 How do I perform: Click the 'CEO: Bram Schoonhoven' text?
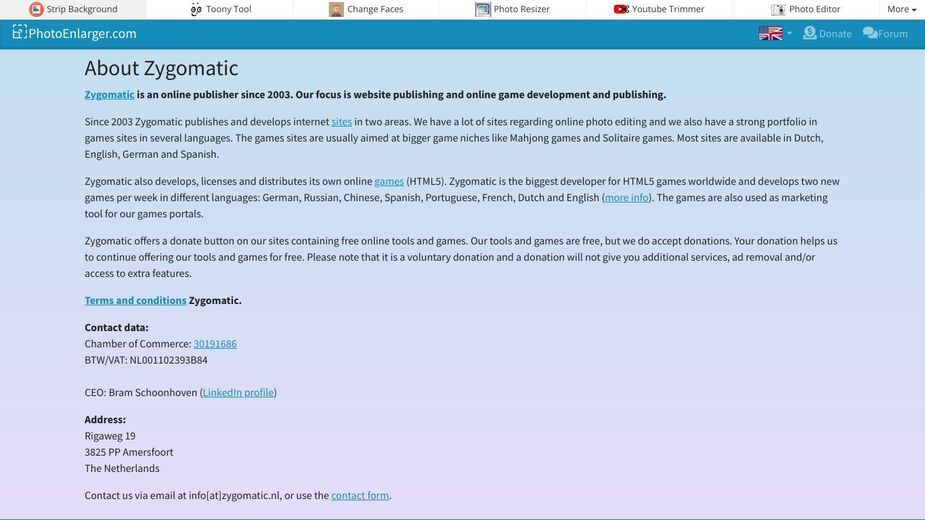coord(141,393)
